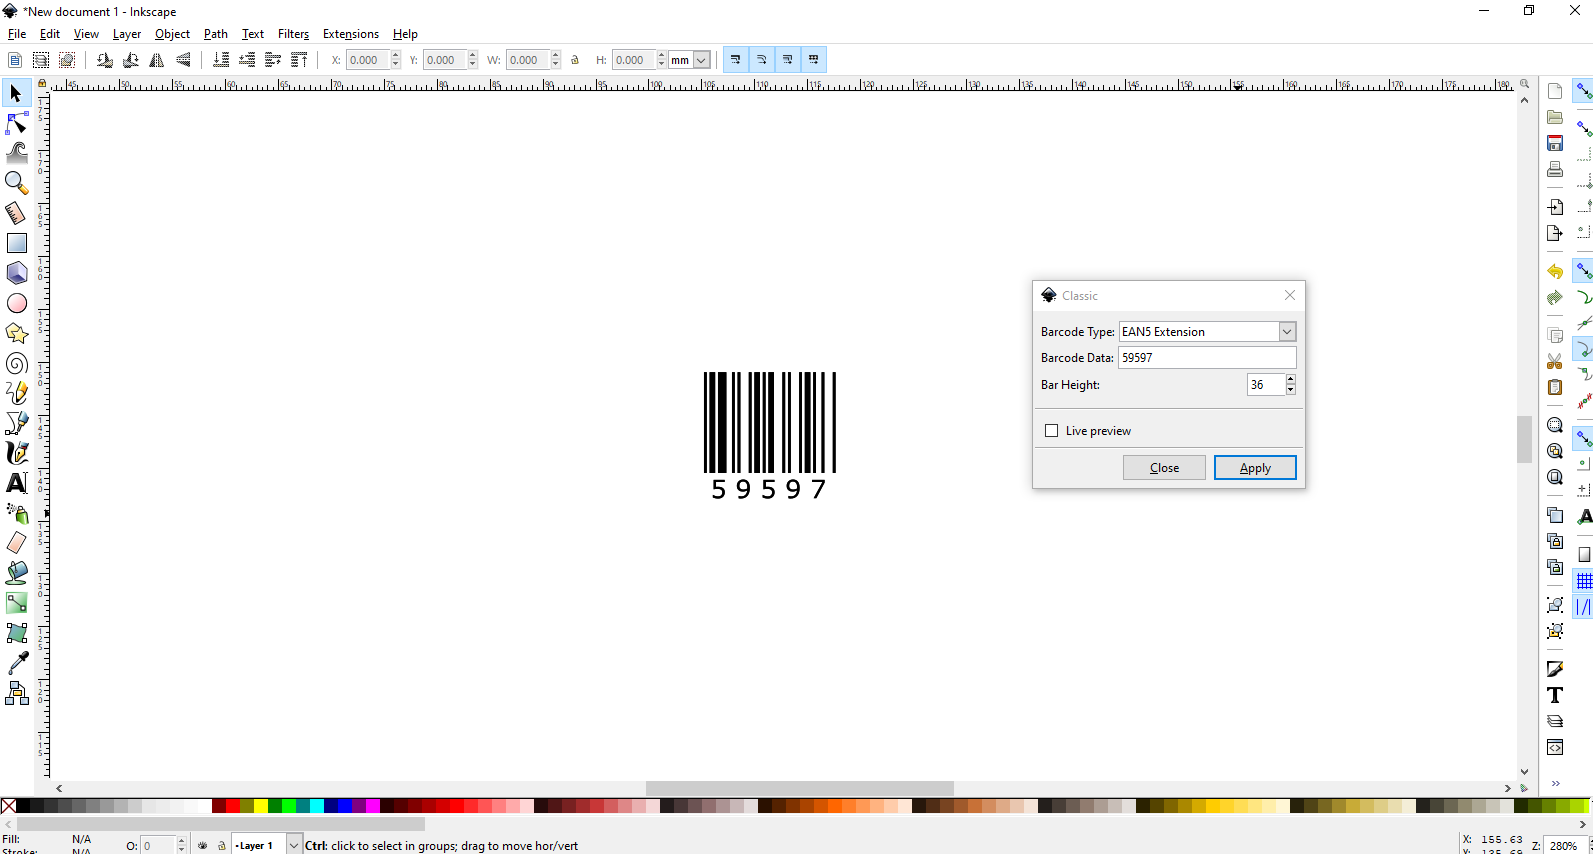Toggle guide lock above vertical ruler

42,85
